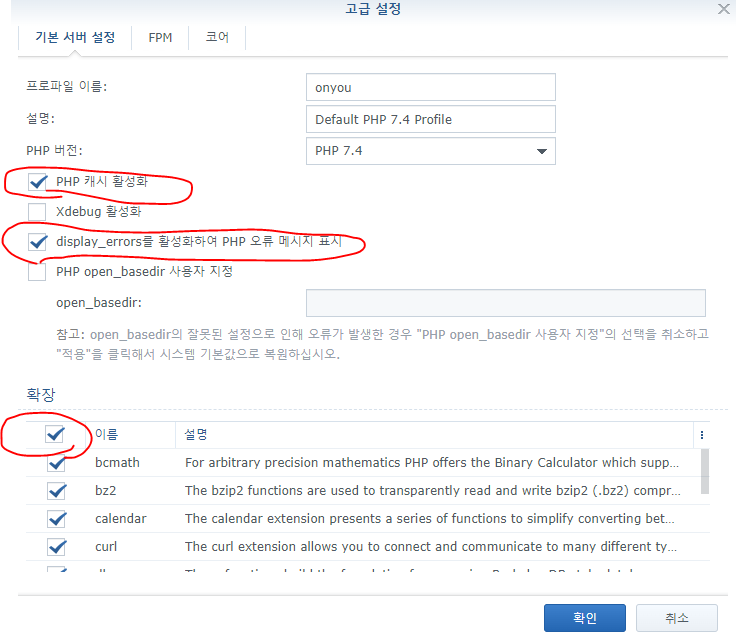Viewport: 736px width, 639px height.
Task: Toggle select-all checkbox in extension header
Action: (x=54, y=434)
